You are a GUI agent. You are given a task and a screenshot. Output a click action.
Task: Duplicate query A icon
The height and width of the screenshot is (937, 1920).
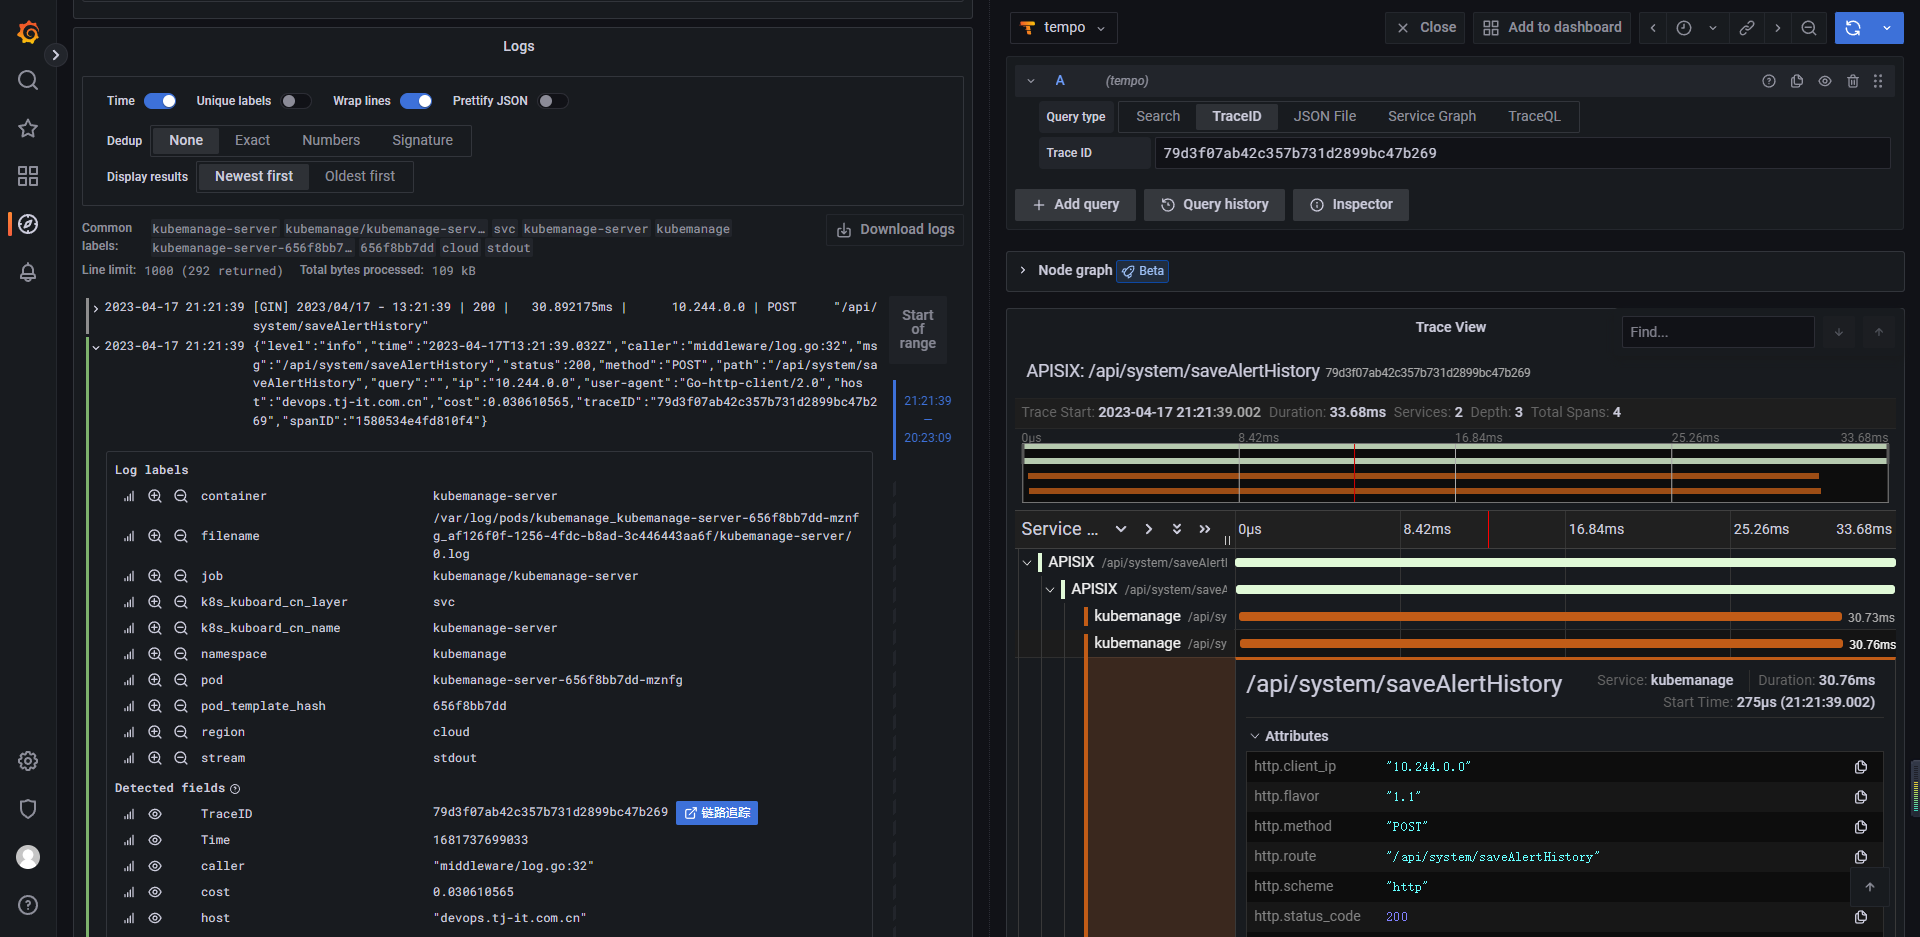1797,81
